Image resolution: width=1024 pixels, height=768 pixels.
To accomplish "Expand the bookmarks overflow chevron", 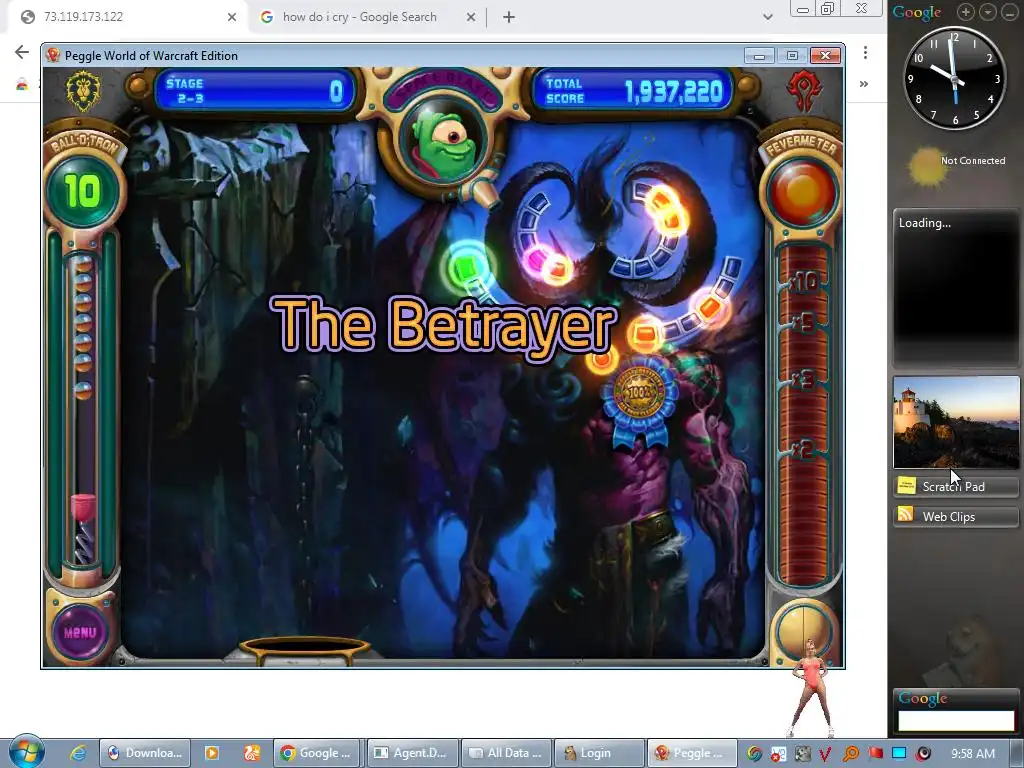I will click(x=864, y=84).
